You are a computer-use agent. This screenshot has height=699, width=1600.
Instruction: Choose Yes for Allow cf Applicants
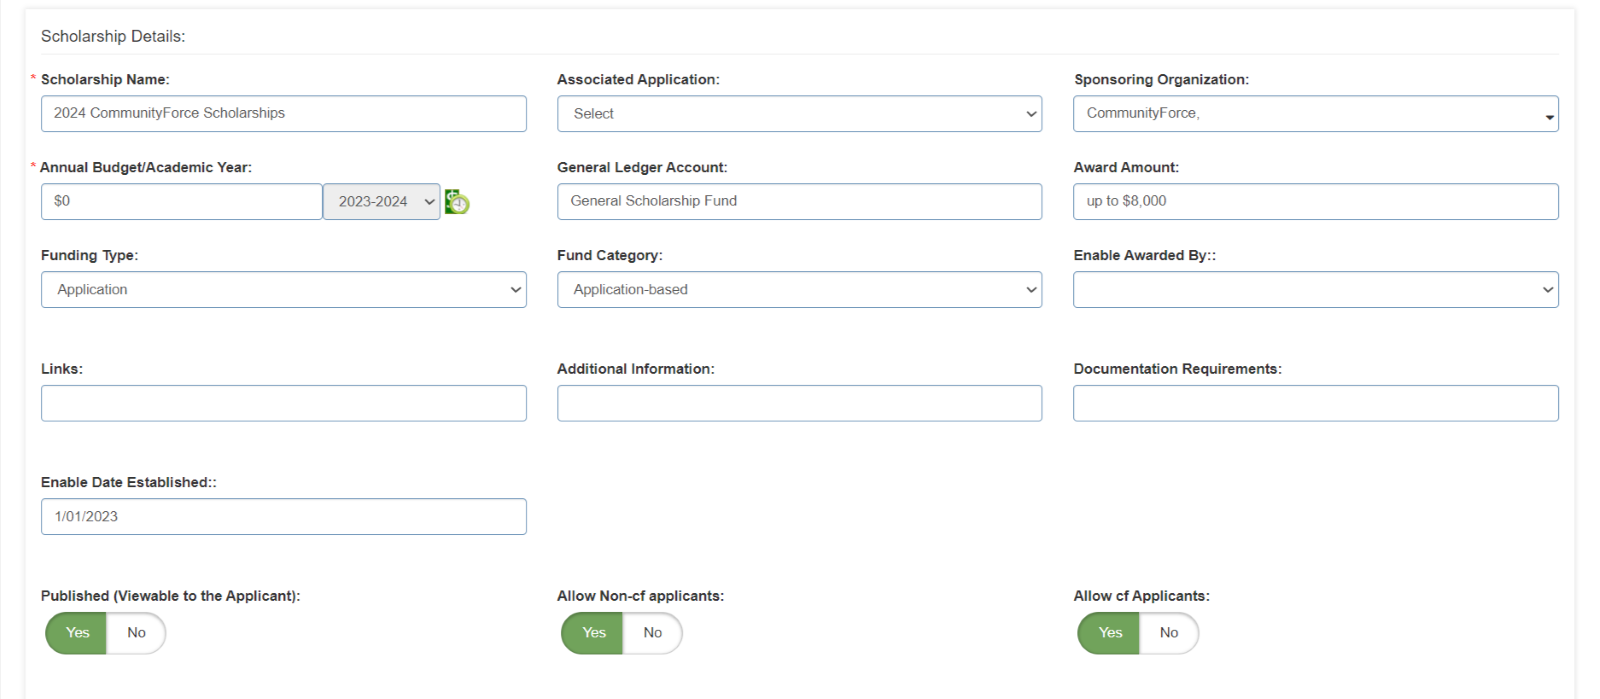pos(1109,633)
